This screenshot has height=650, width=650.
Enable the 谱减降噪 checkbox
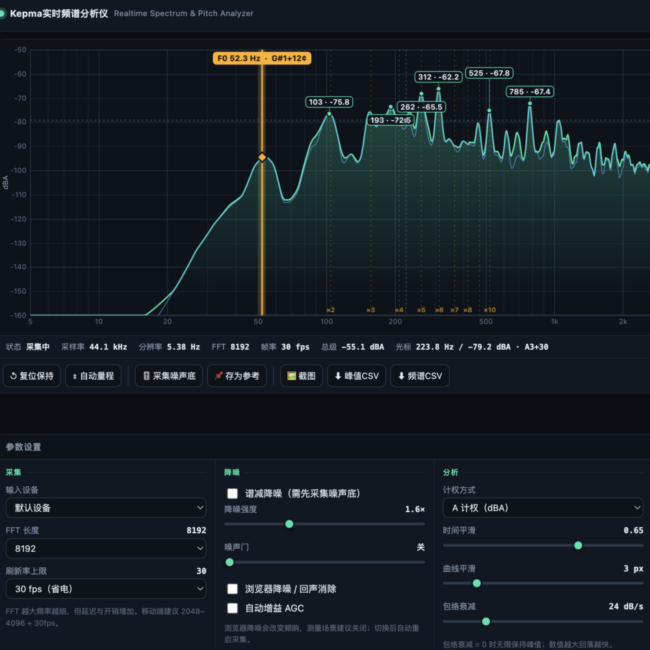pyautogui.click(x=233, y=493)
